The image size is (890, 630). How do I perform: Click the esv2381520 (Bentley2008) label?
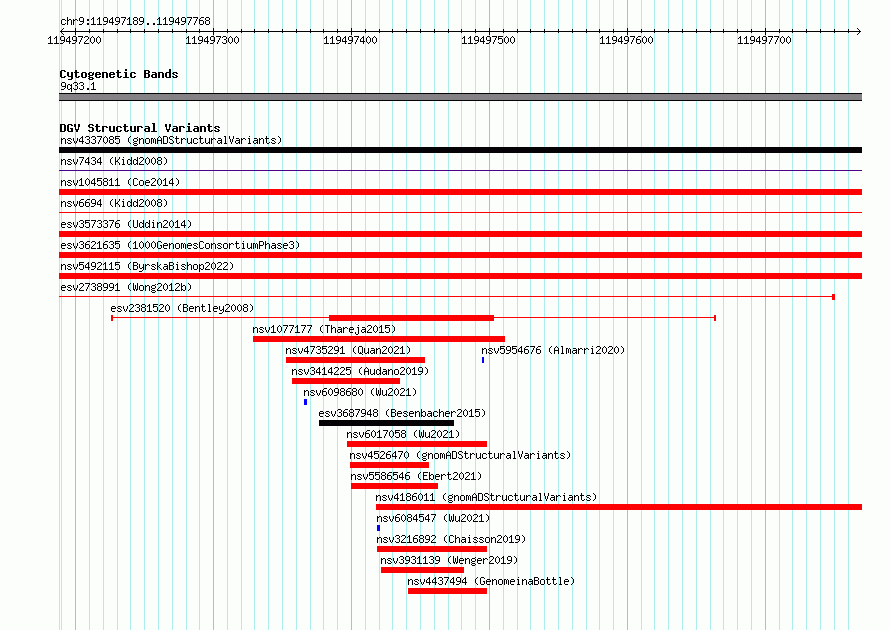[182, 308]
